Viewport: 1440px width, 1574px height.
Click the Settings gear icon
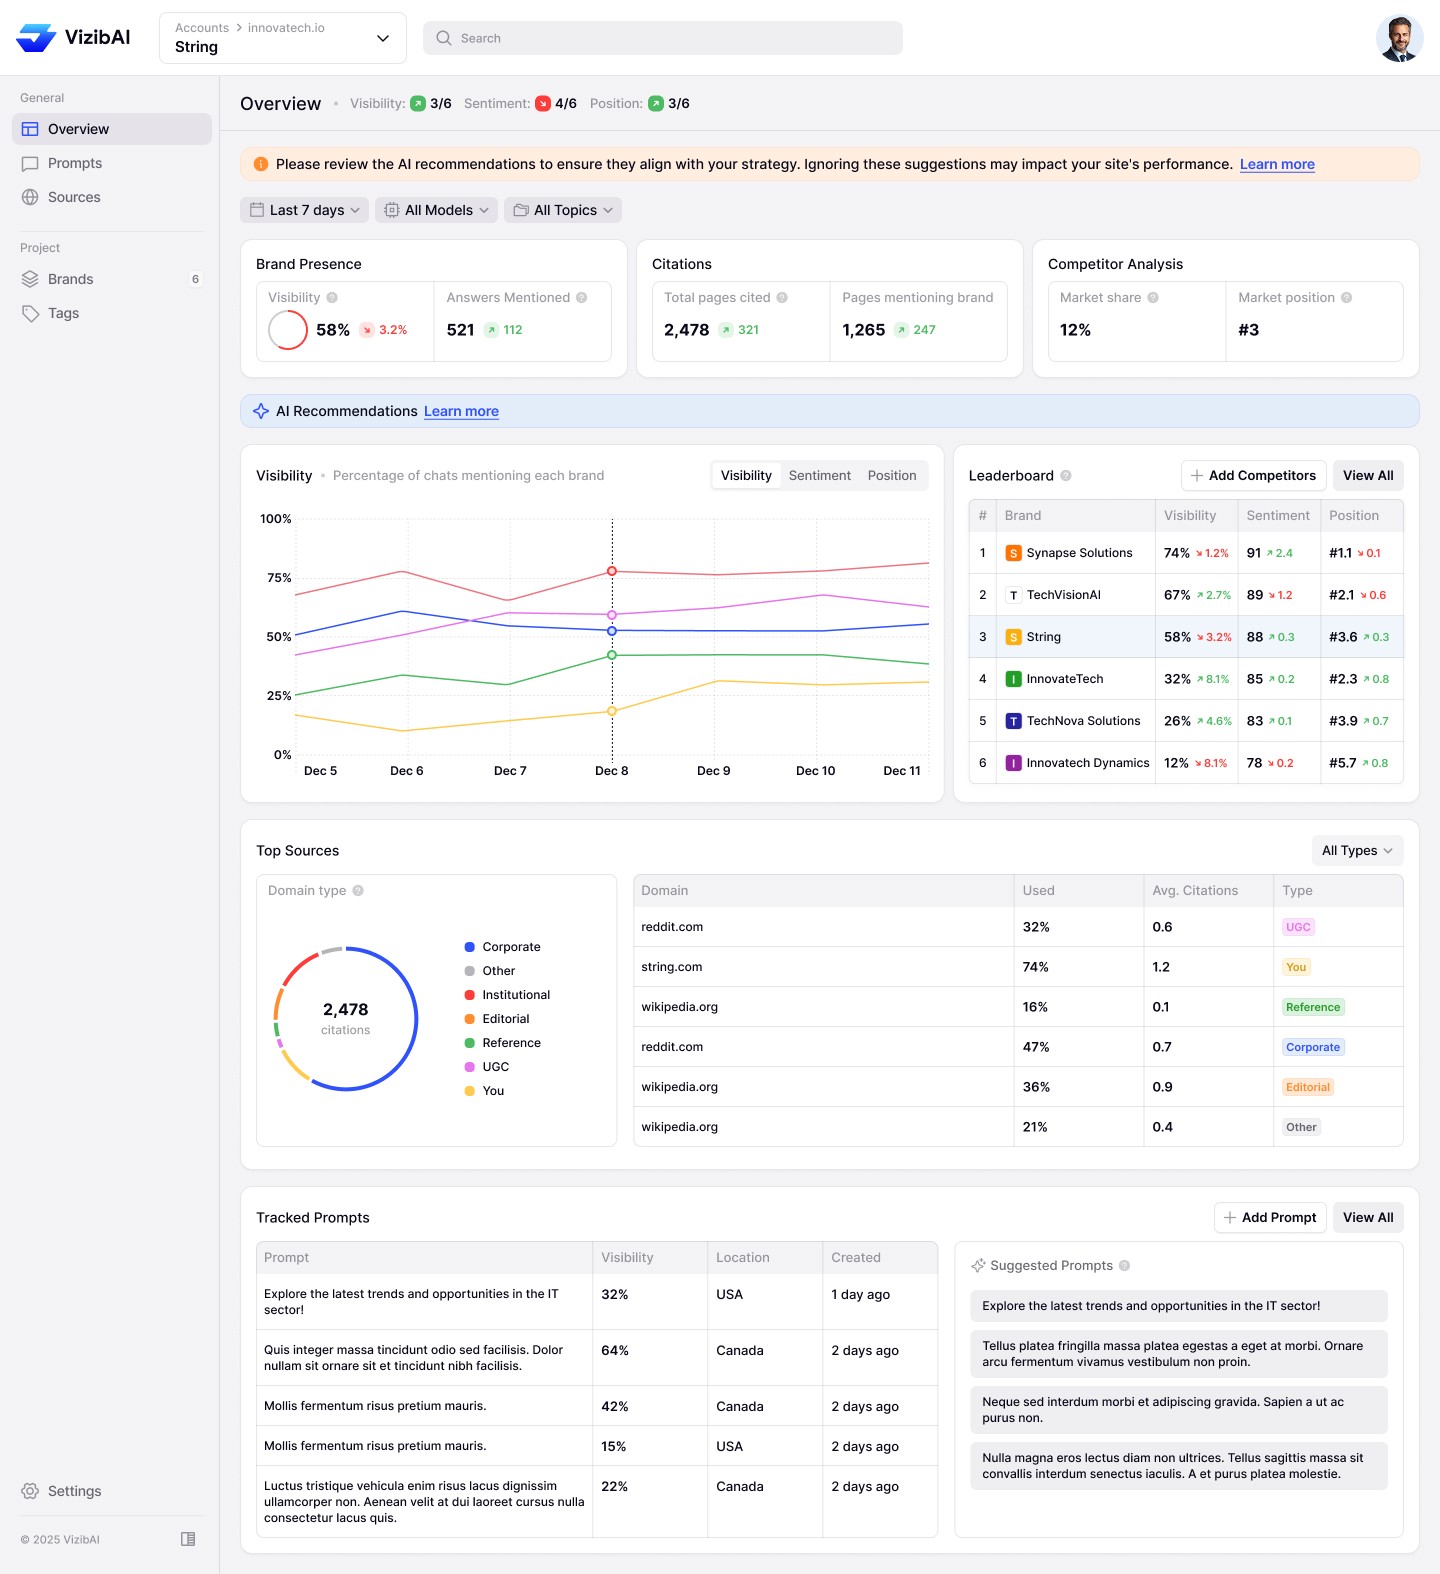pos(30,1491)
